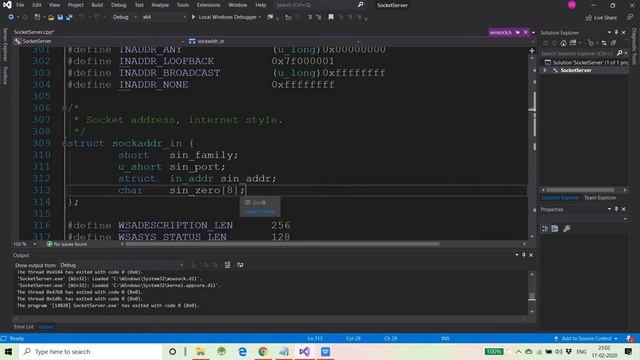Toggle the bookmark toolbar icon

pos(331,17)
